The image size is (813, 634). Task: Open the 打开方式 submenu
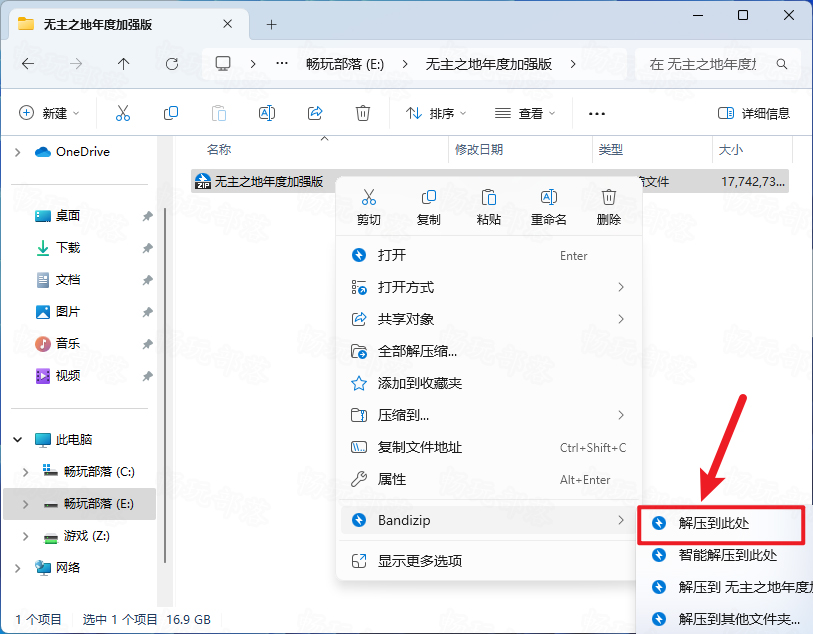click(x=489, y=287)
